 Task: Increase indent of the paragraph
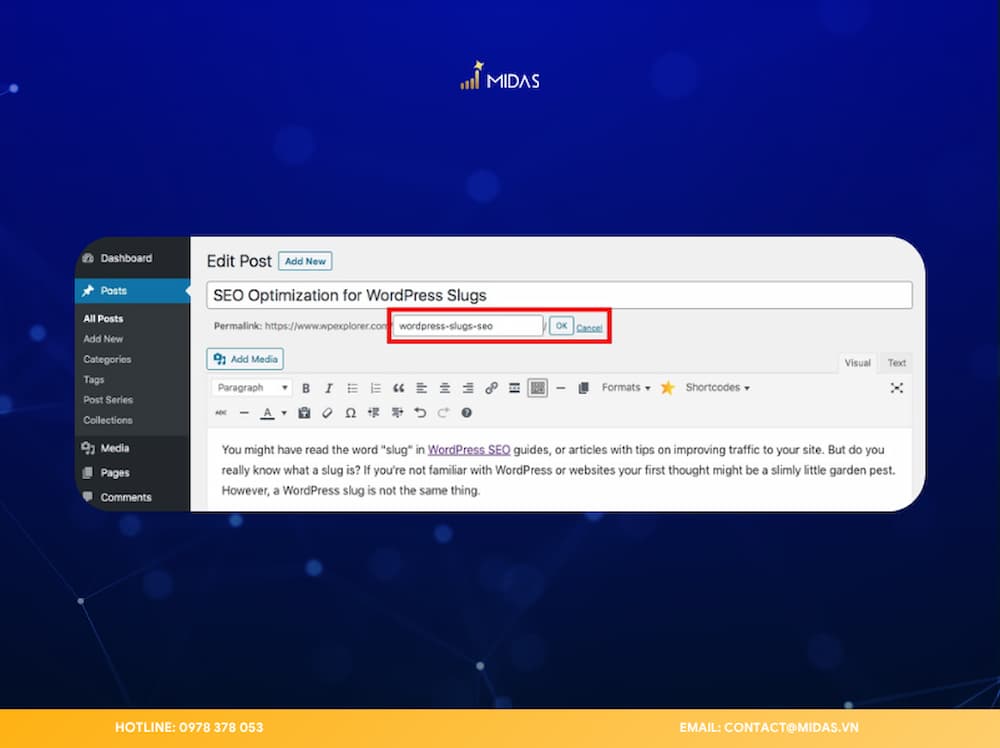tap(397, 413)
